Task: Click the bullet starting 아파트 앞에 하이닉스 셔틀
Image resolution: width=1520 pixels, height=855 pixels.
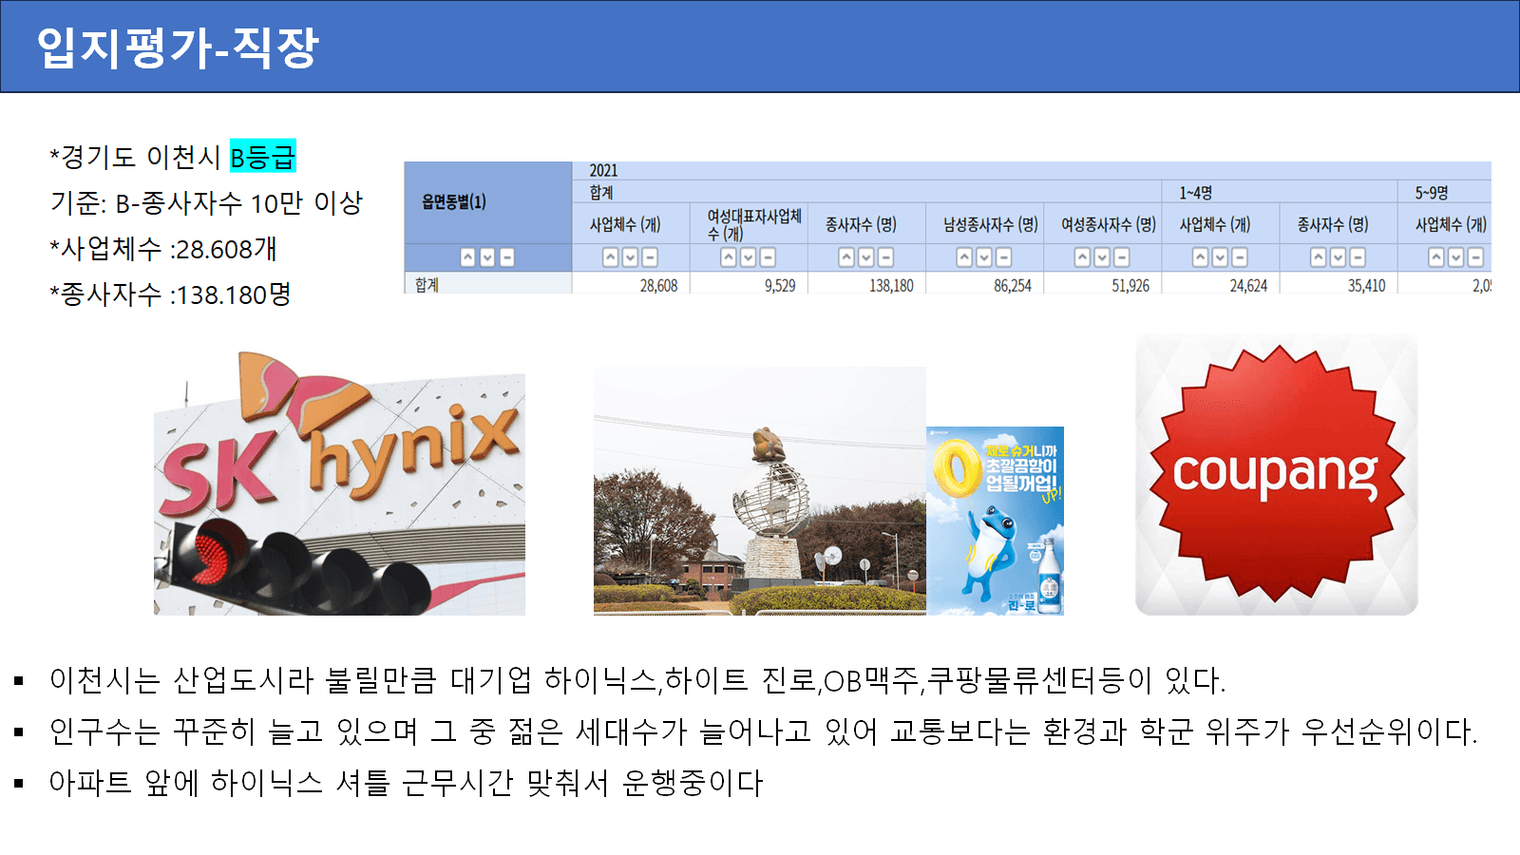Action: (x=406, y=783)
